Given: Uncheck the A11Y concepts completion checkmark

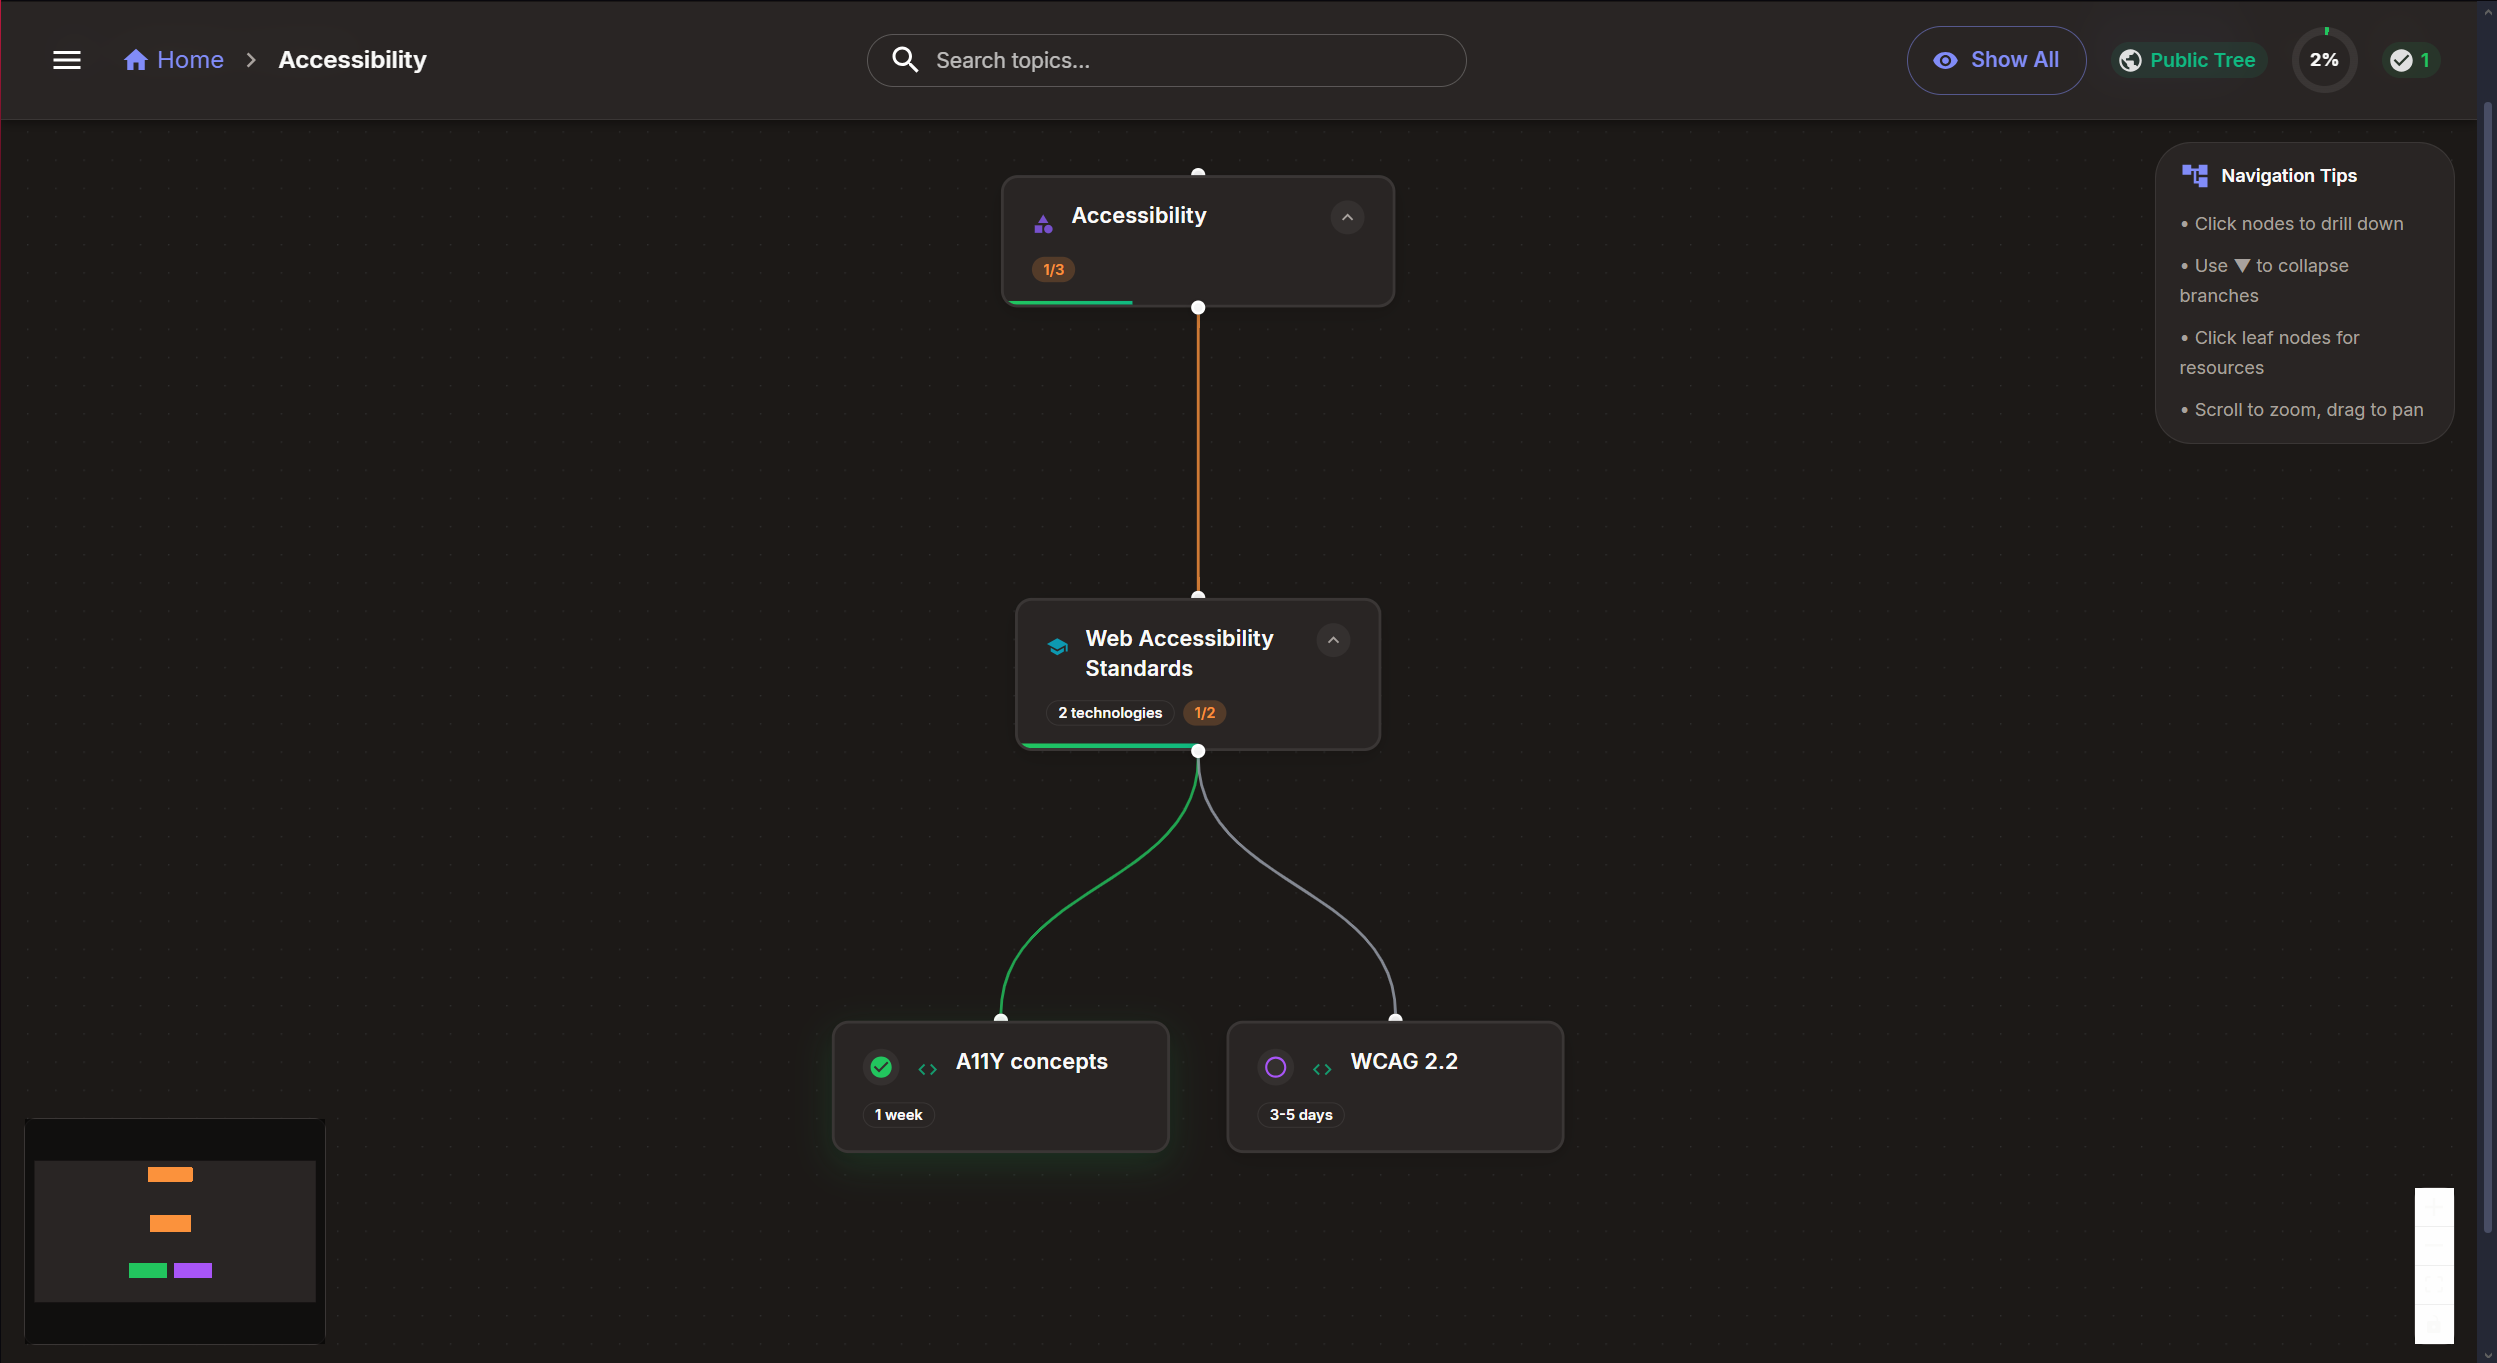Looking at the screenshot, I should (881, 1067).
